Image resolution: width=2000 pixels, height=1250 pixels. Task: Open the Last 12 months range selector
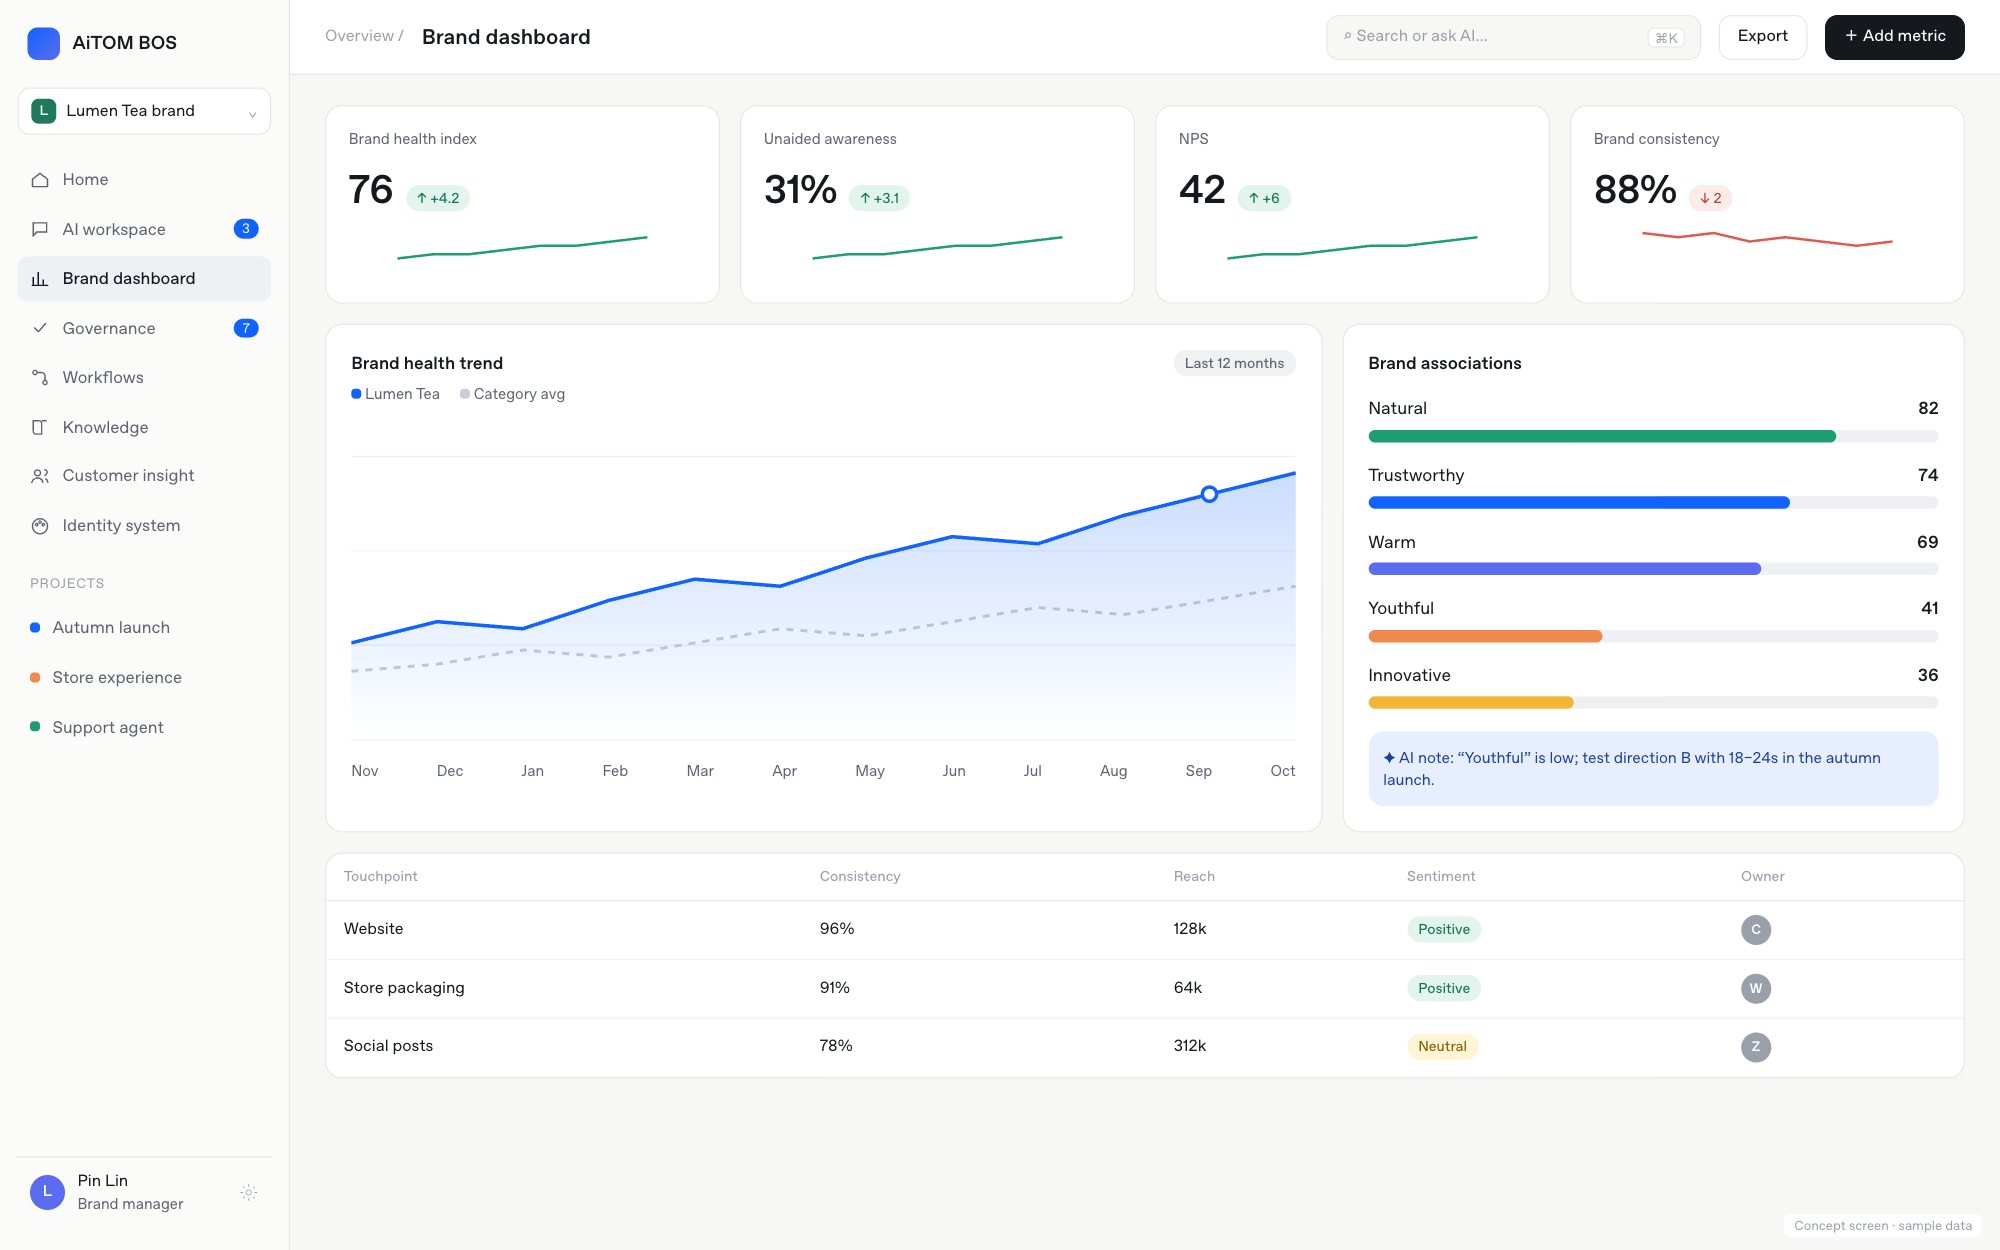(x=1234, y=363)
